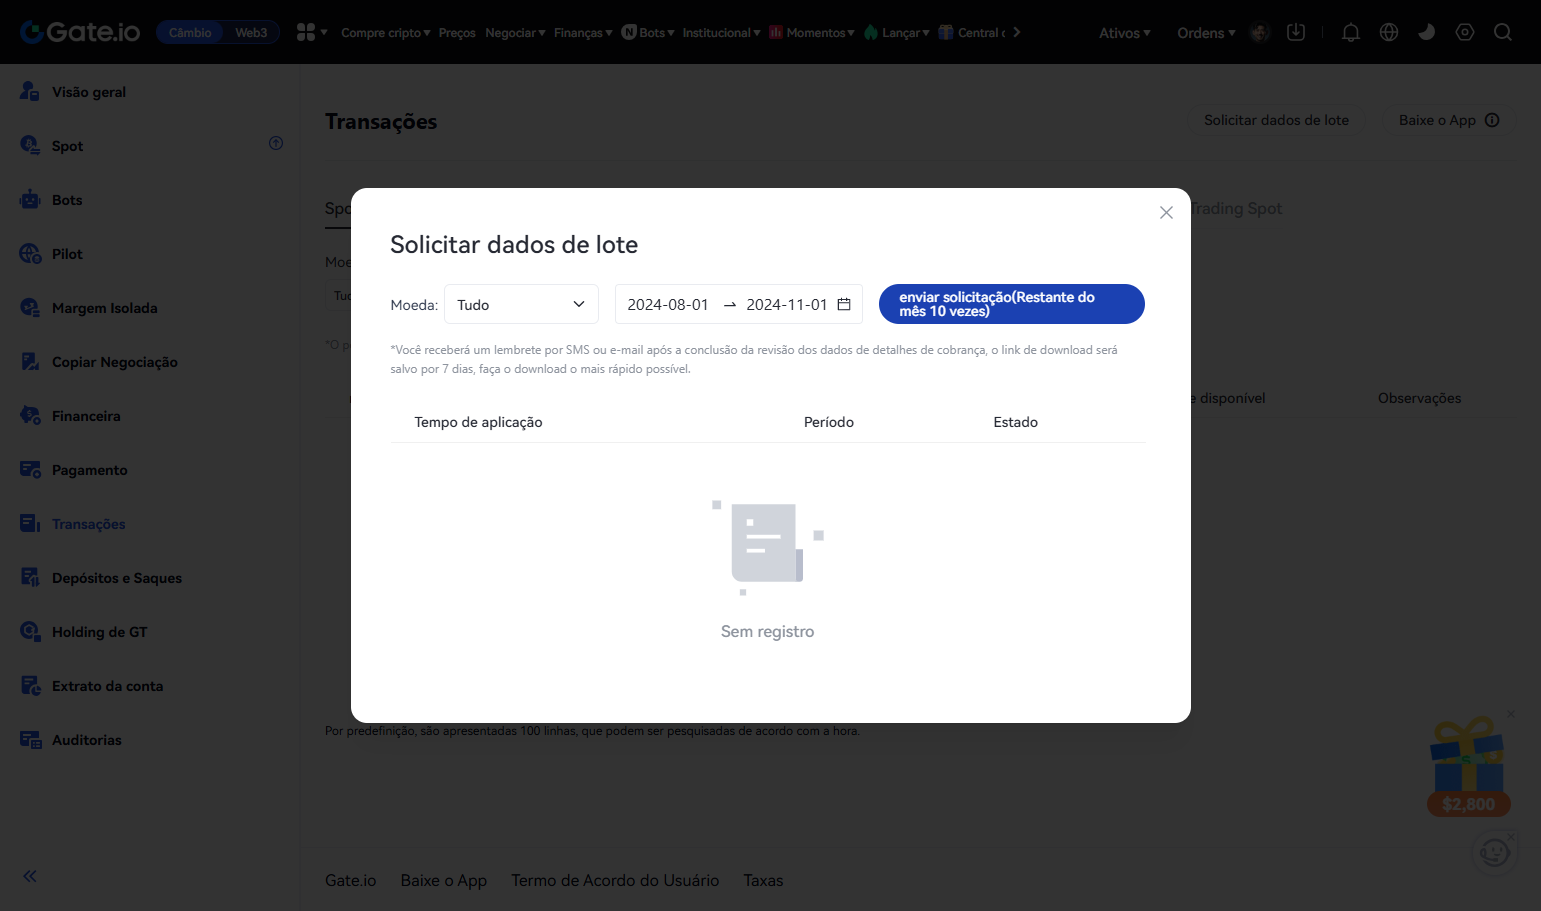Click enviar solicitação button
The image size is (1541, 911).
pos(1011,304)
